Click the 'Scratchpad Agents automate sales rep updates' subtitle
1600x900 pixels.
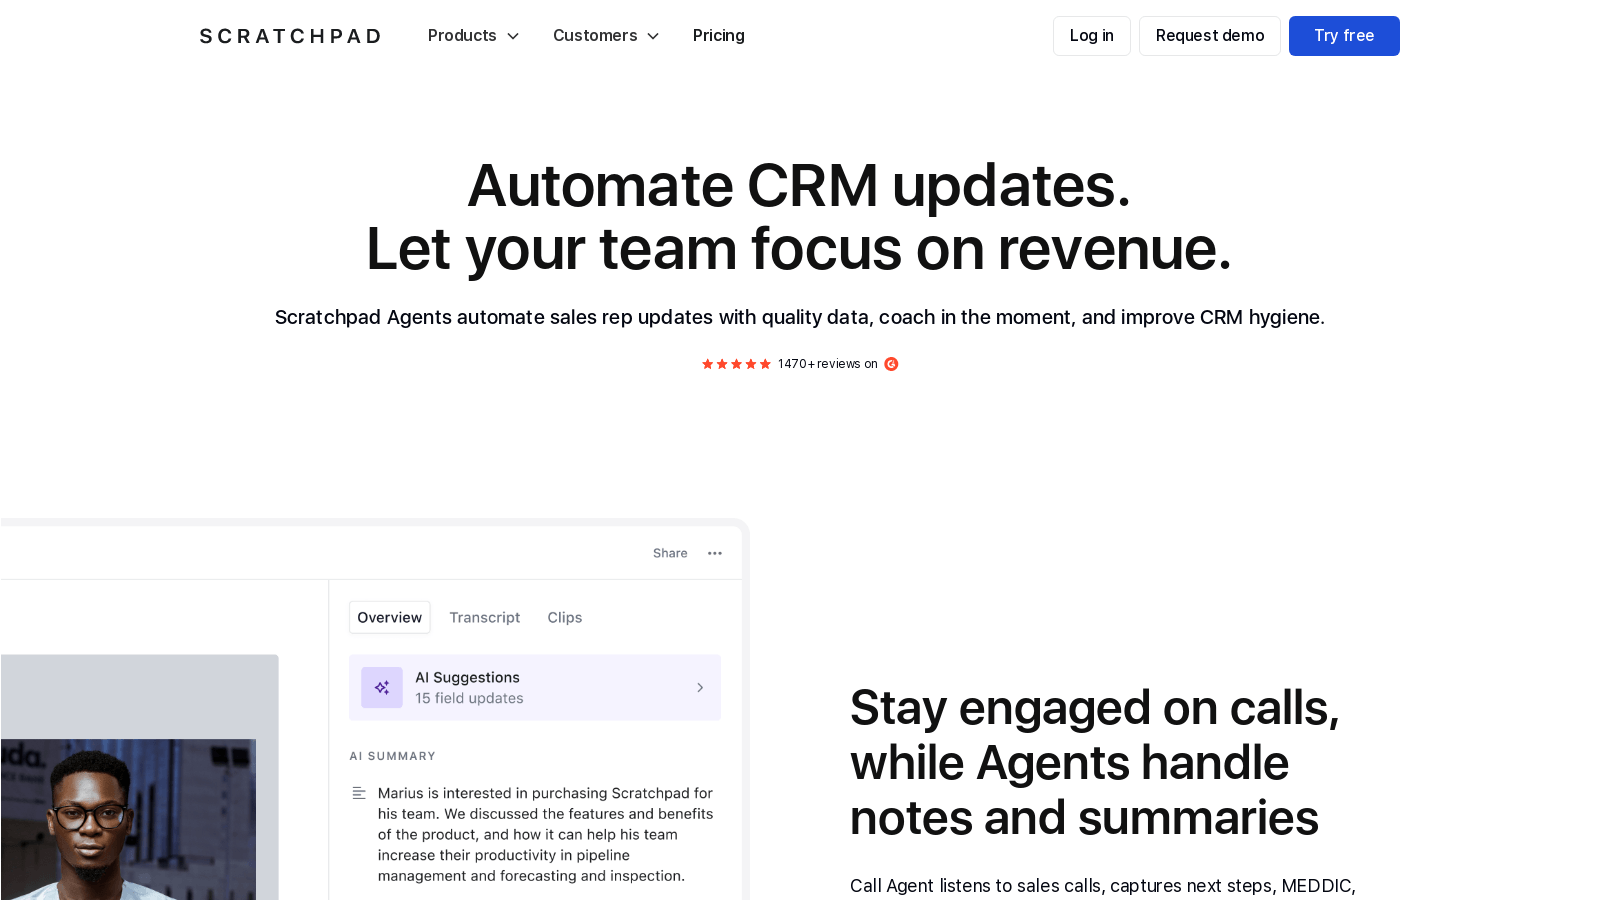pos(800,317)
